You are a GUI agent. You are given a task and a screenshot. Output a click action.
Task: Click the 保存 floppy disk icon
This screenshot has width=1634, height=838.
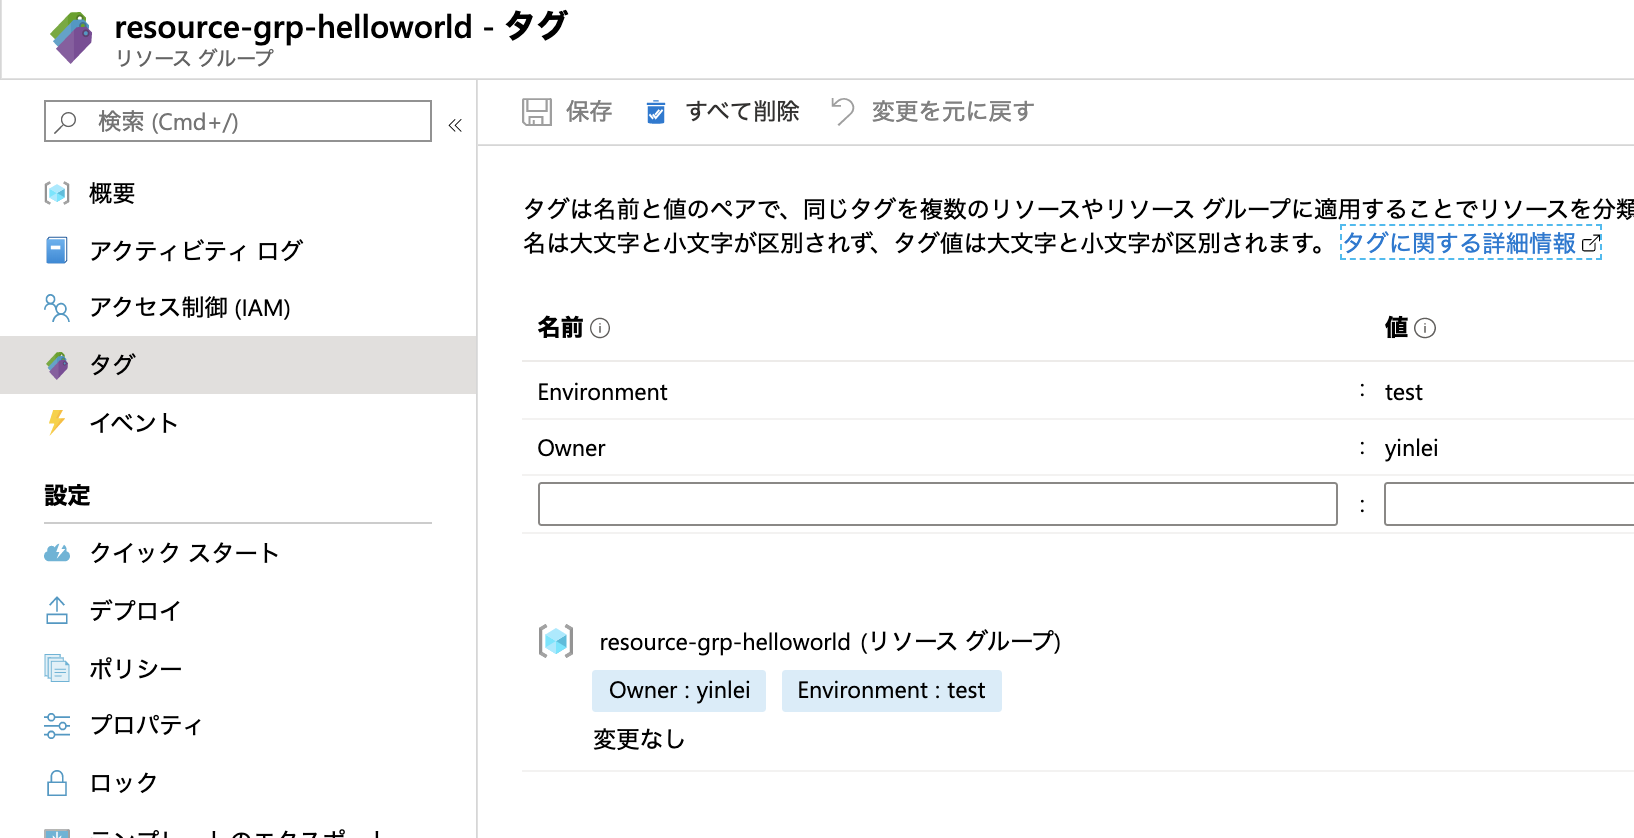pos(537,111)
